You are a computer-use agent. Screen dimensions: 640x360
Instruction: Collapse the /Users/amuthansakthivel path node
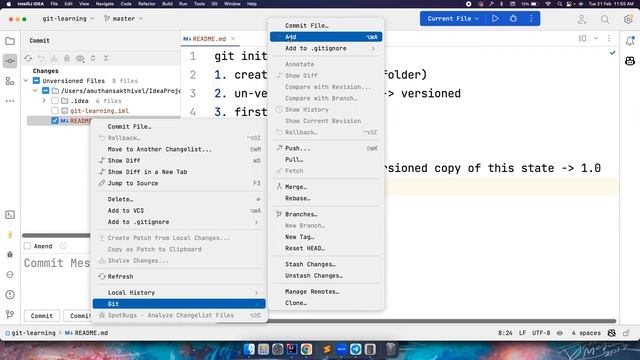(x=36, y=91)
